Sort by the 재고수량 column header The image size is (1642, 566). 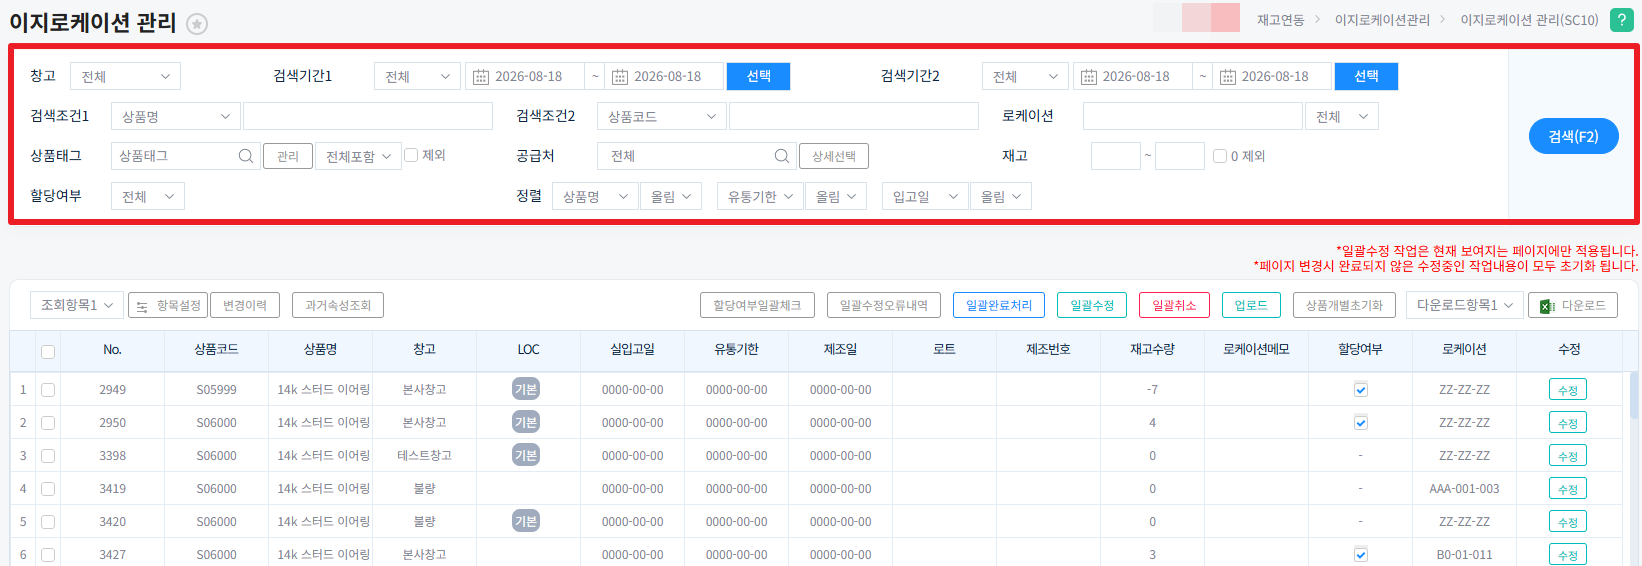pyautogui.click(x=1152, y=349)
